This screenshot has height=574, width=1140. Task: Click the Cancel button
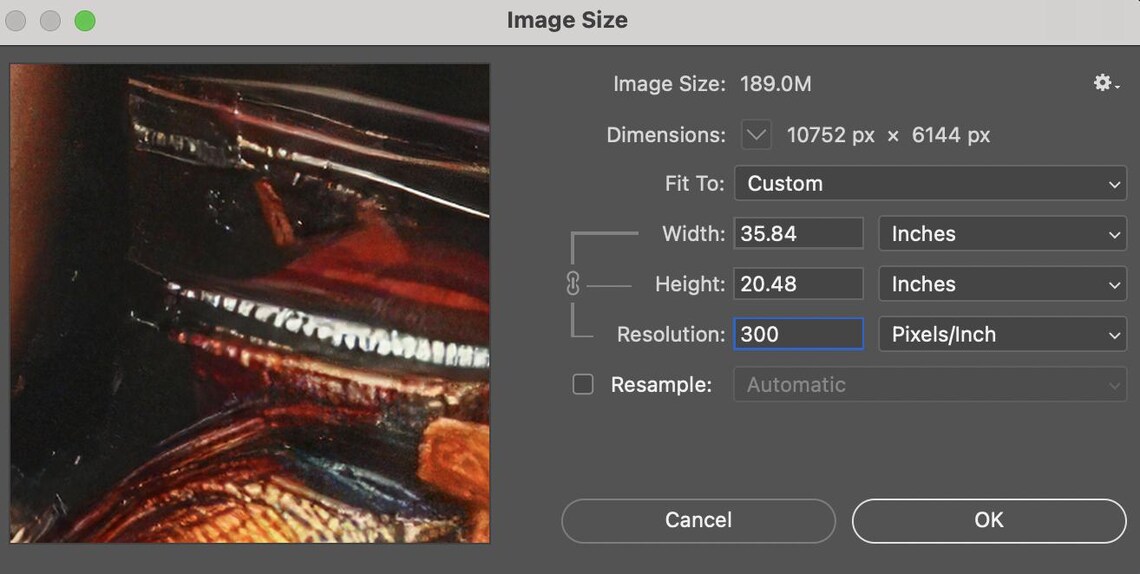pyautogui.click(x=698, y=520)
